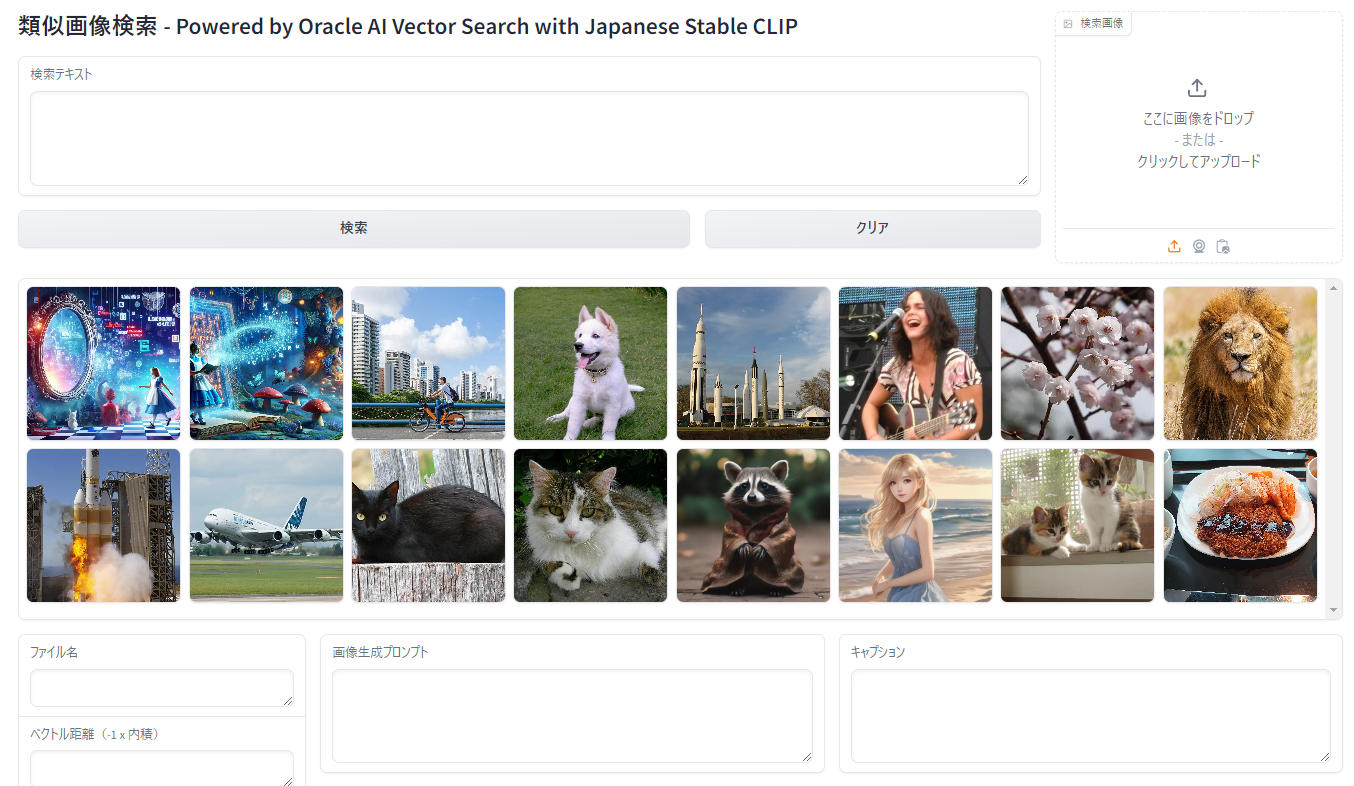Screen dimensions: 1354x786
Task: Open the two kittens by window thumbnail
Action: [x=1077, y=525]
